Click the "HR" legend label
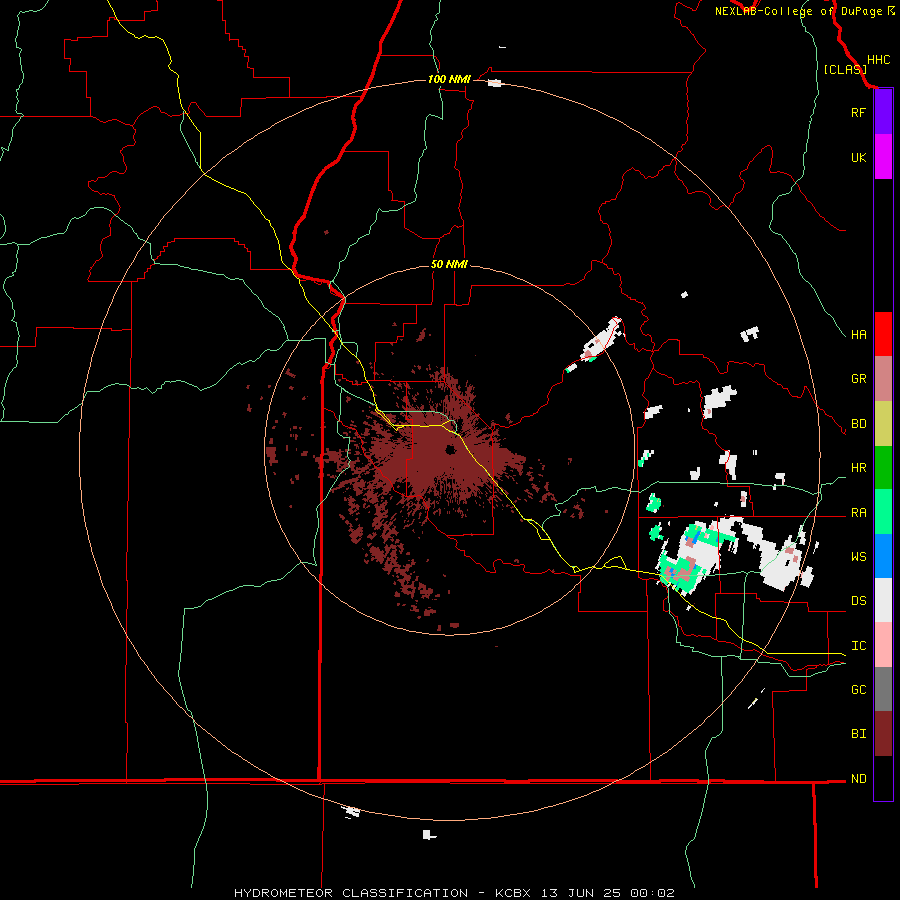900x900 pixels. 858,468
